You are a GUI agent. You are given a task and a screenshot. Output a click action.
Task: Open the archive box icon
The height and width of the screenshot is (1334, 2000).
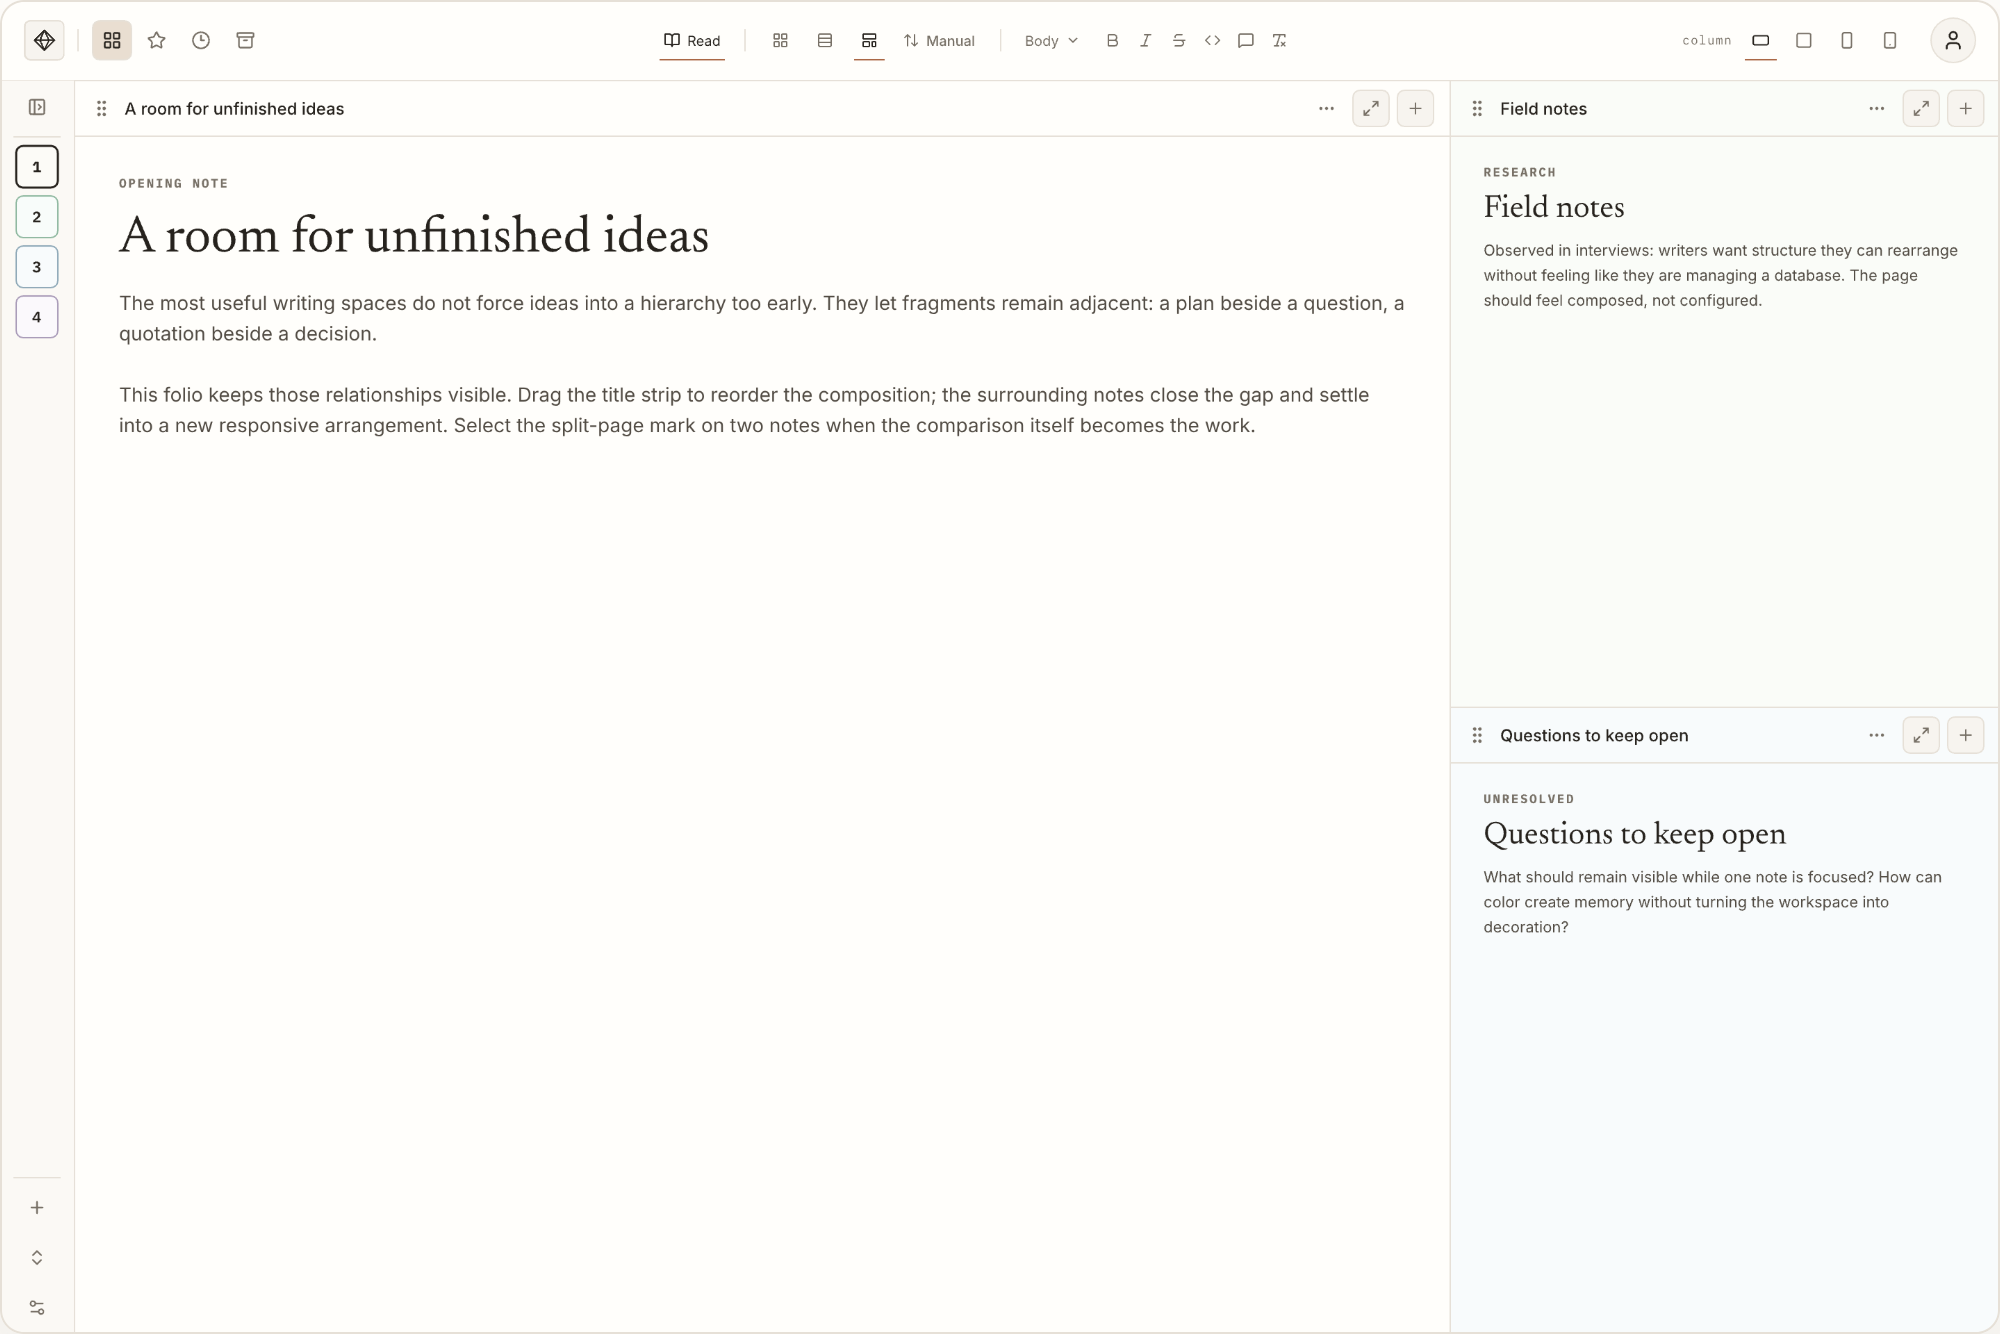point(245,41)
